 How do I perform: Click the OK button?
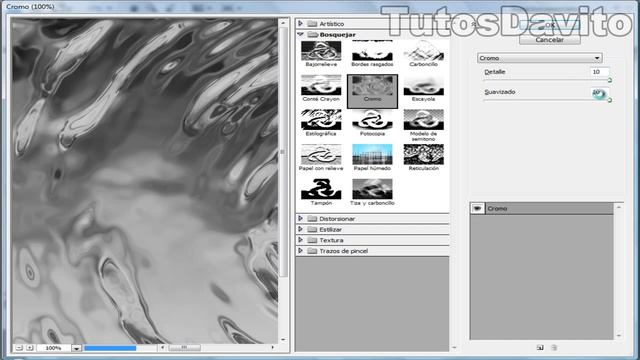(549, 25)
